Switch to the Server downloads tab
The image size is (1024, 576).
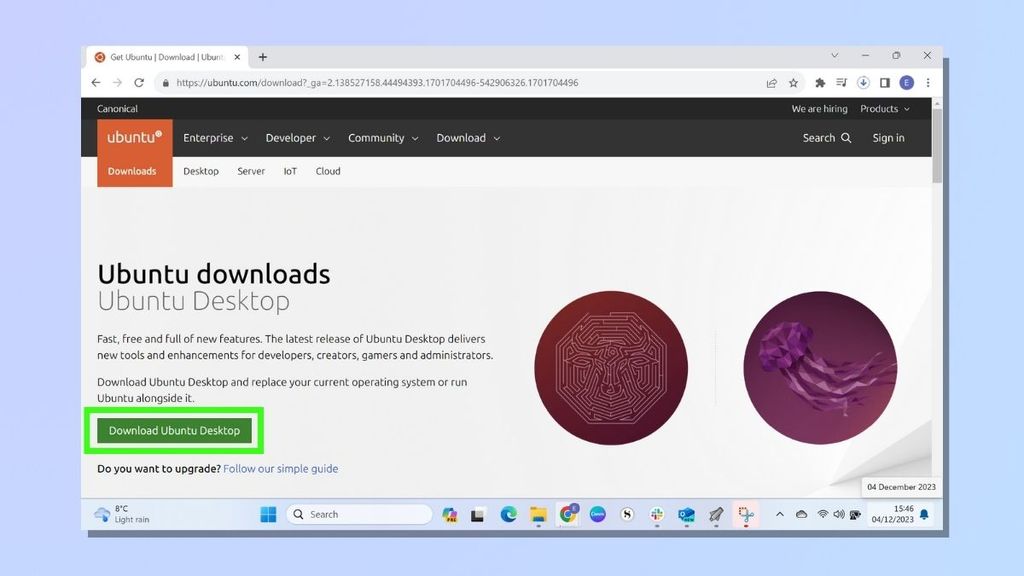pyautogui.click(x=250, y=171)
